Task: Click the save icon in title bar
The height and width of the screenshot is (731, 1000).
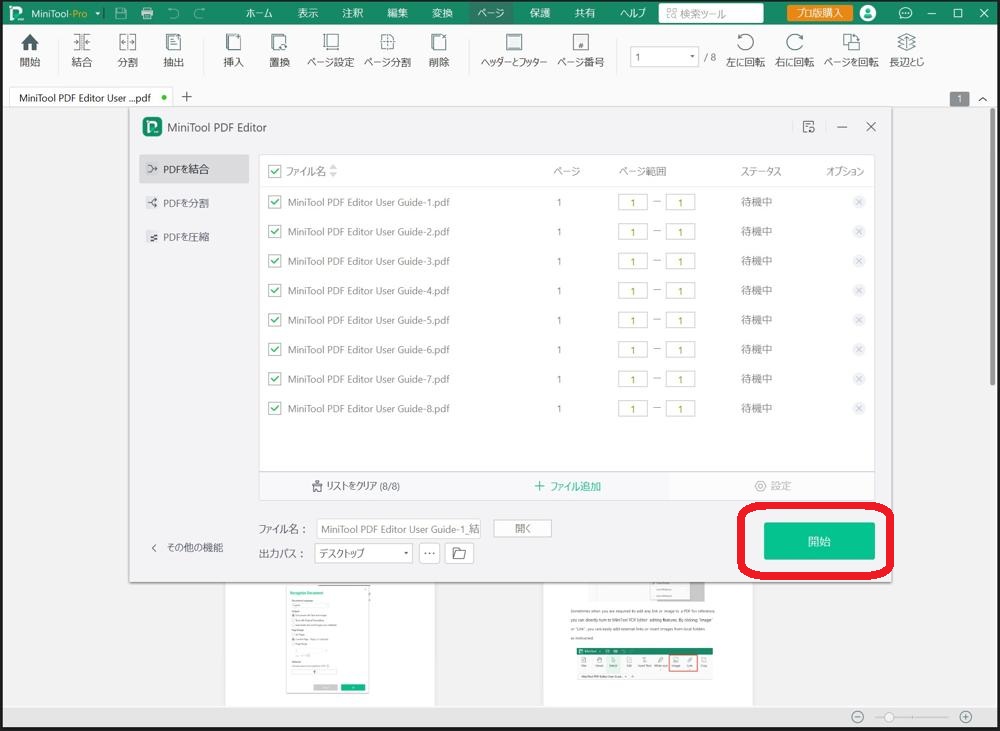Action: coord(121,13)
